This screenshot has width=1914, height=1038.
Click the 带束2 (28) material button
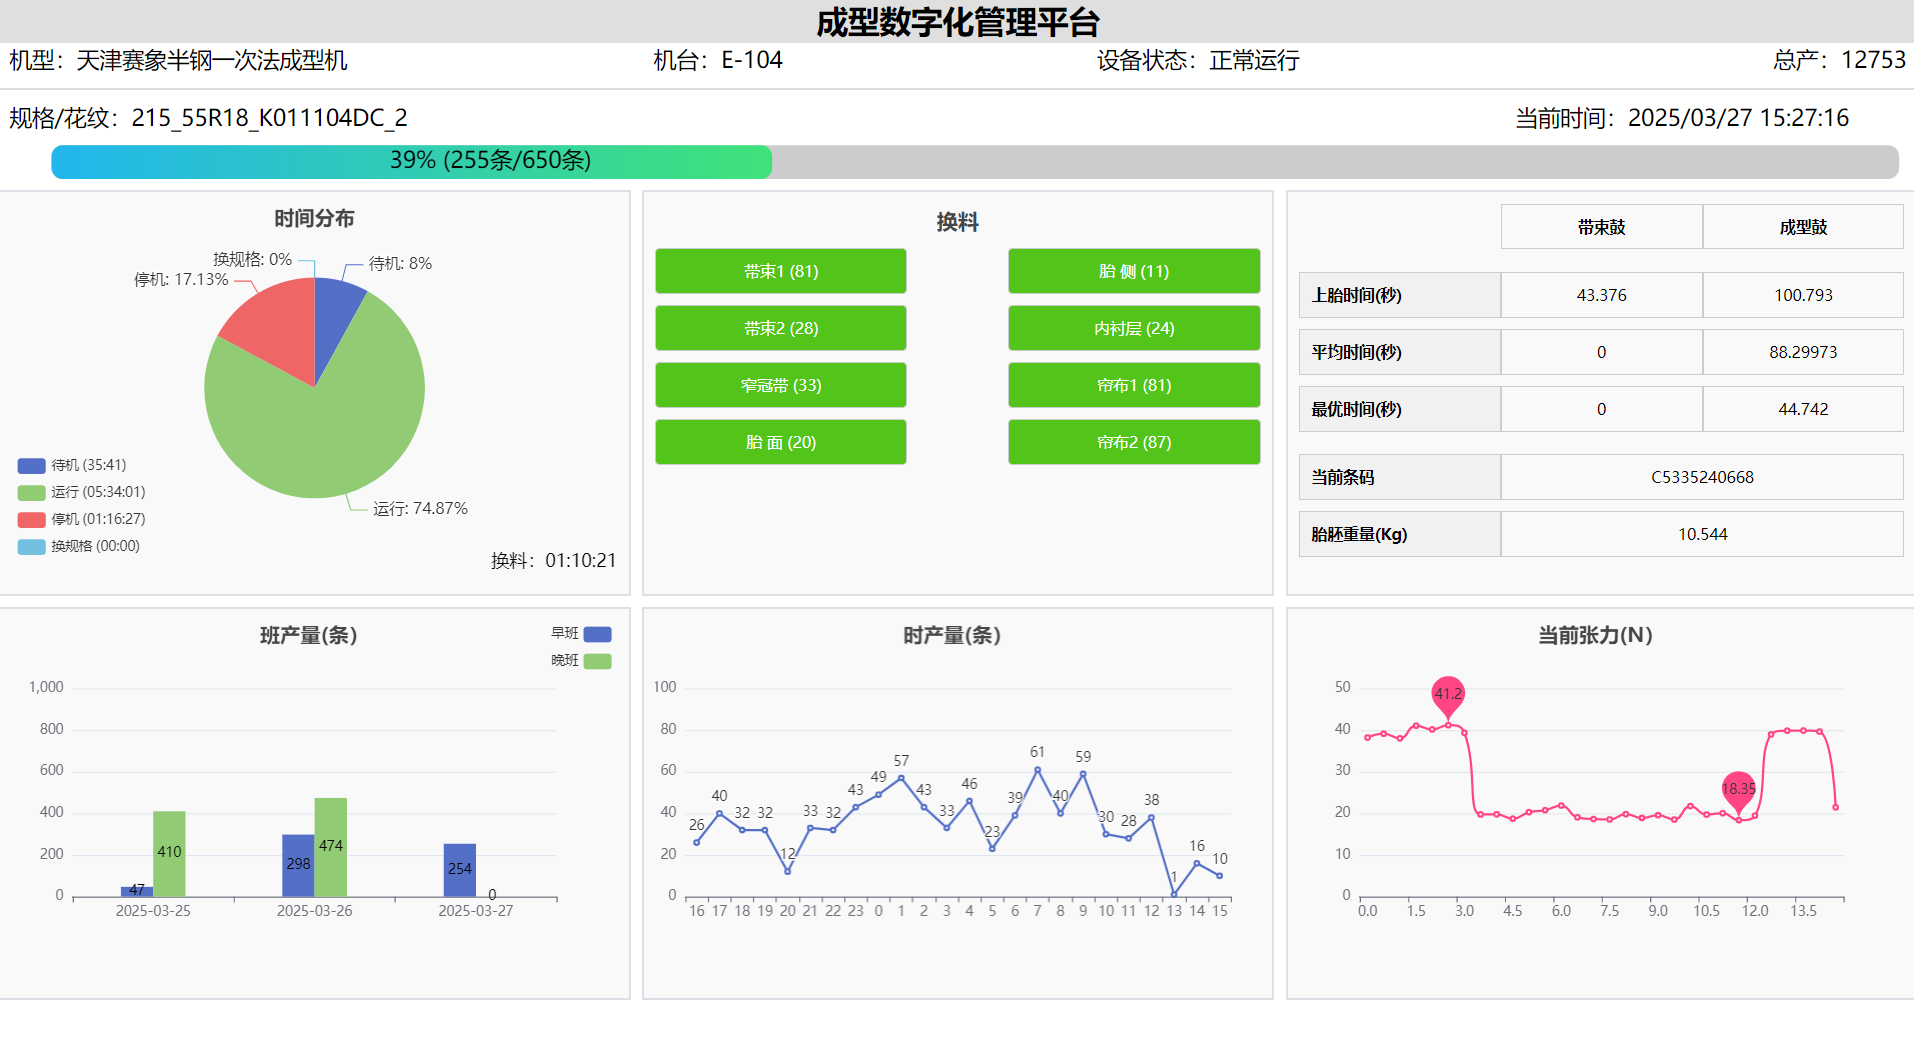tap(780, 328)
